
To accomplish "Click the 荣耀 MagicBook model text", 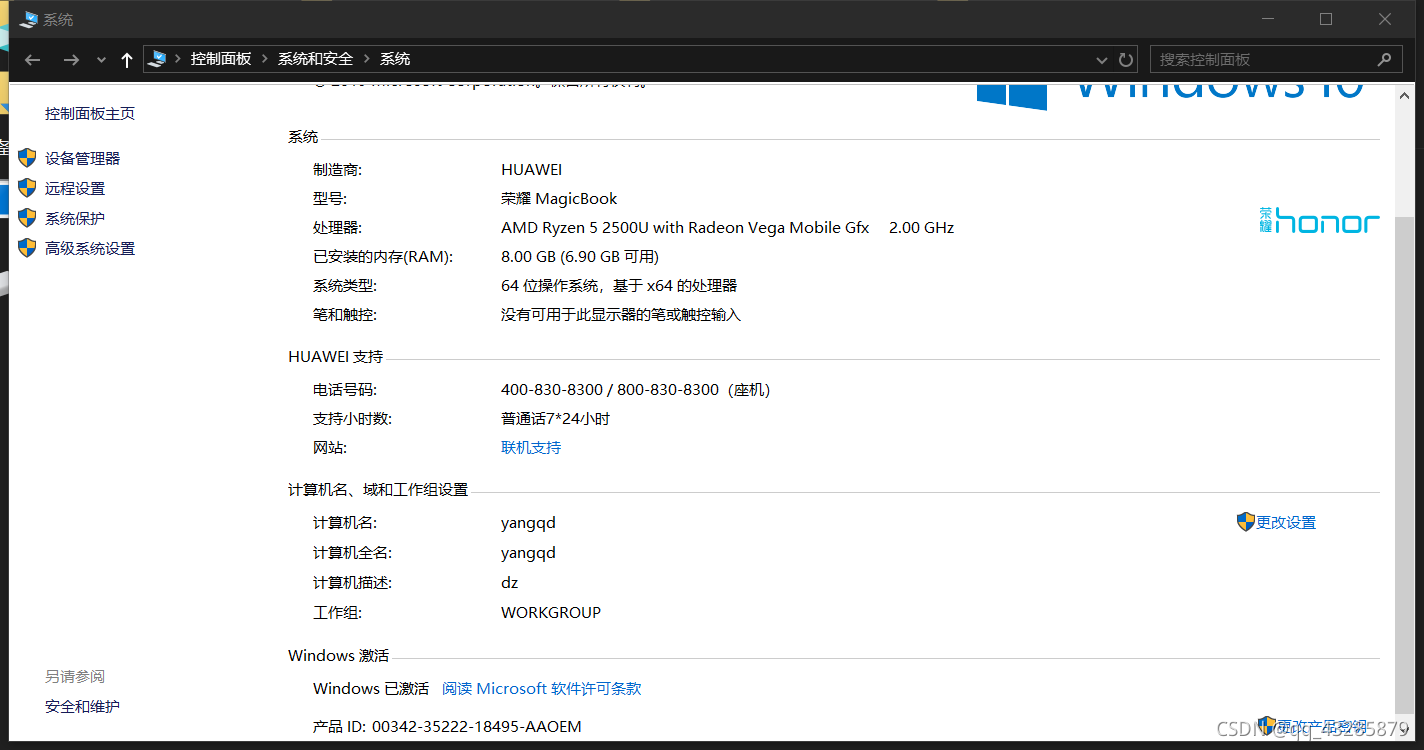I will point(559,199).
